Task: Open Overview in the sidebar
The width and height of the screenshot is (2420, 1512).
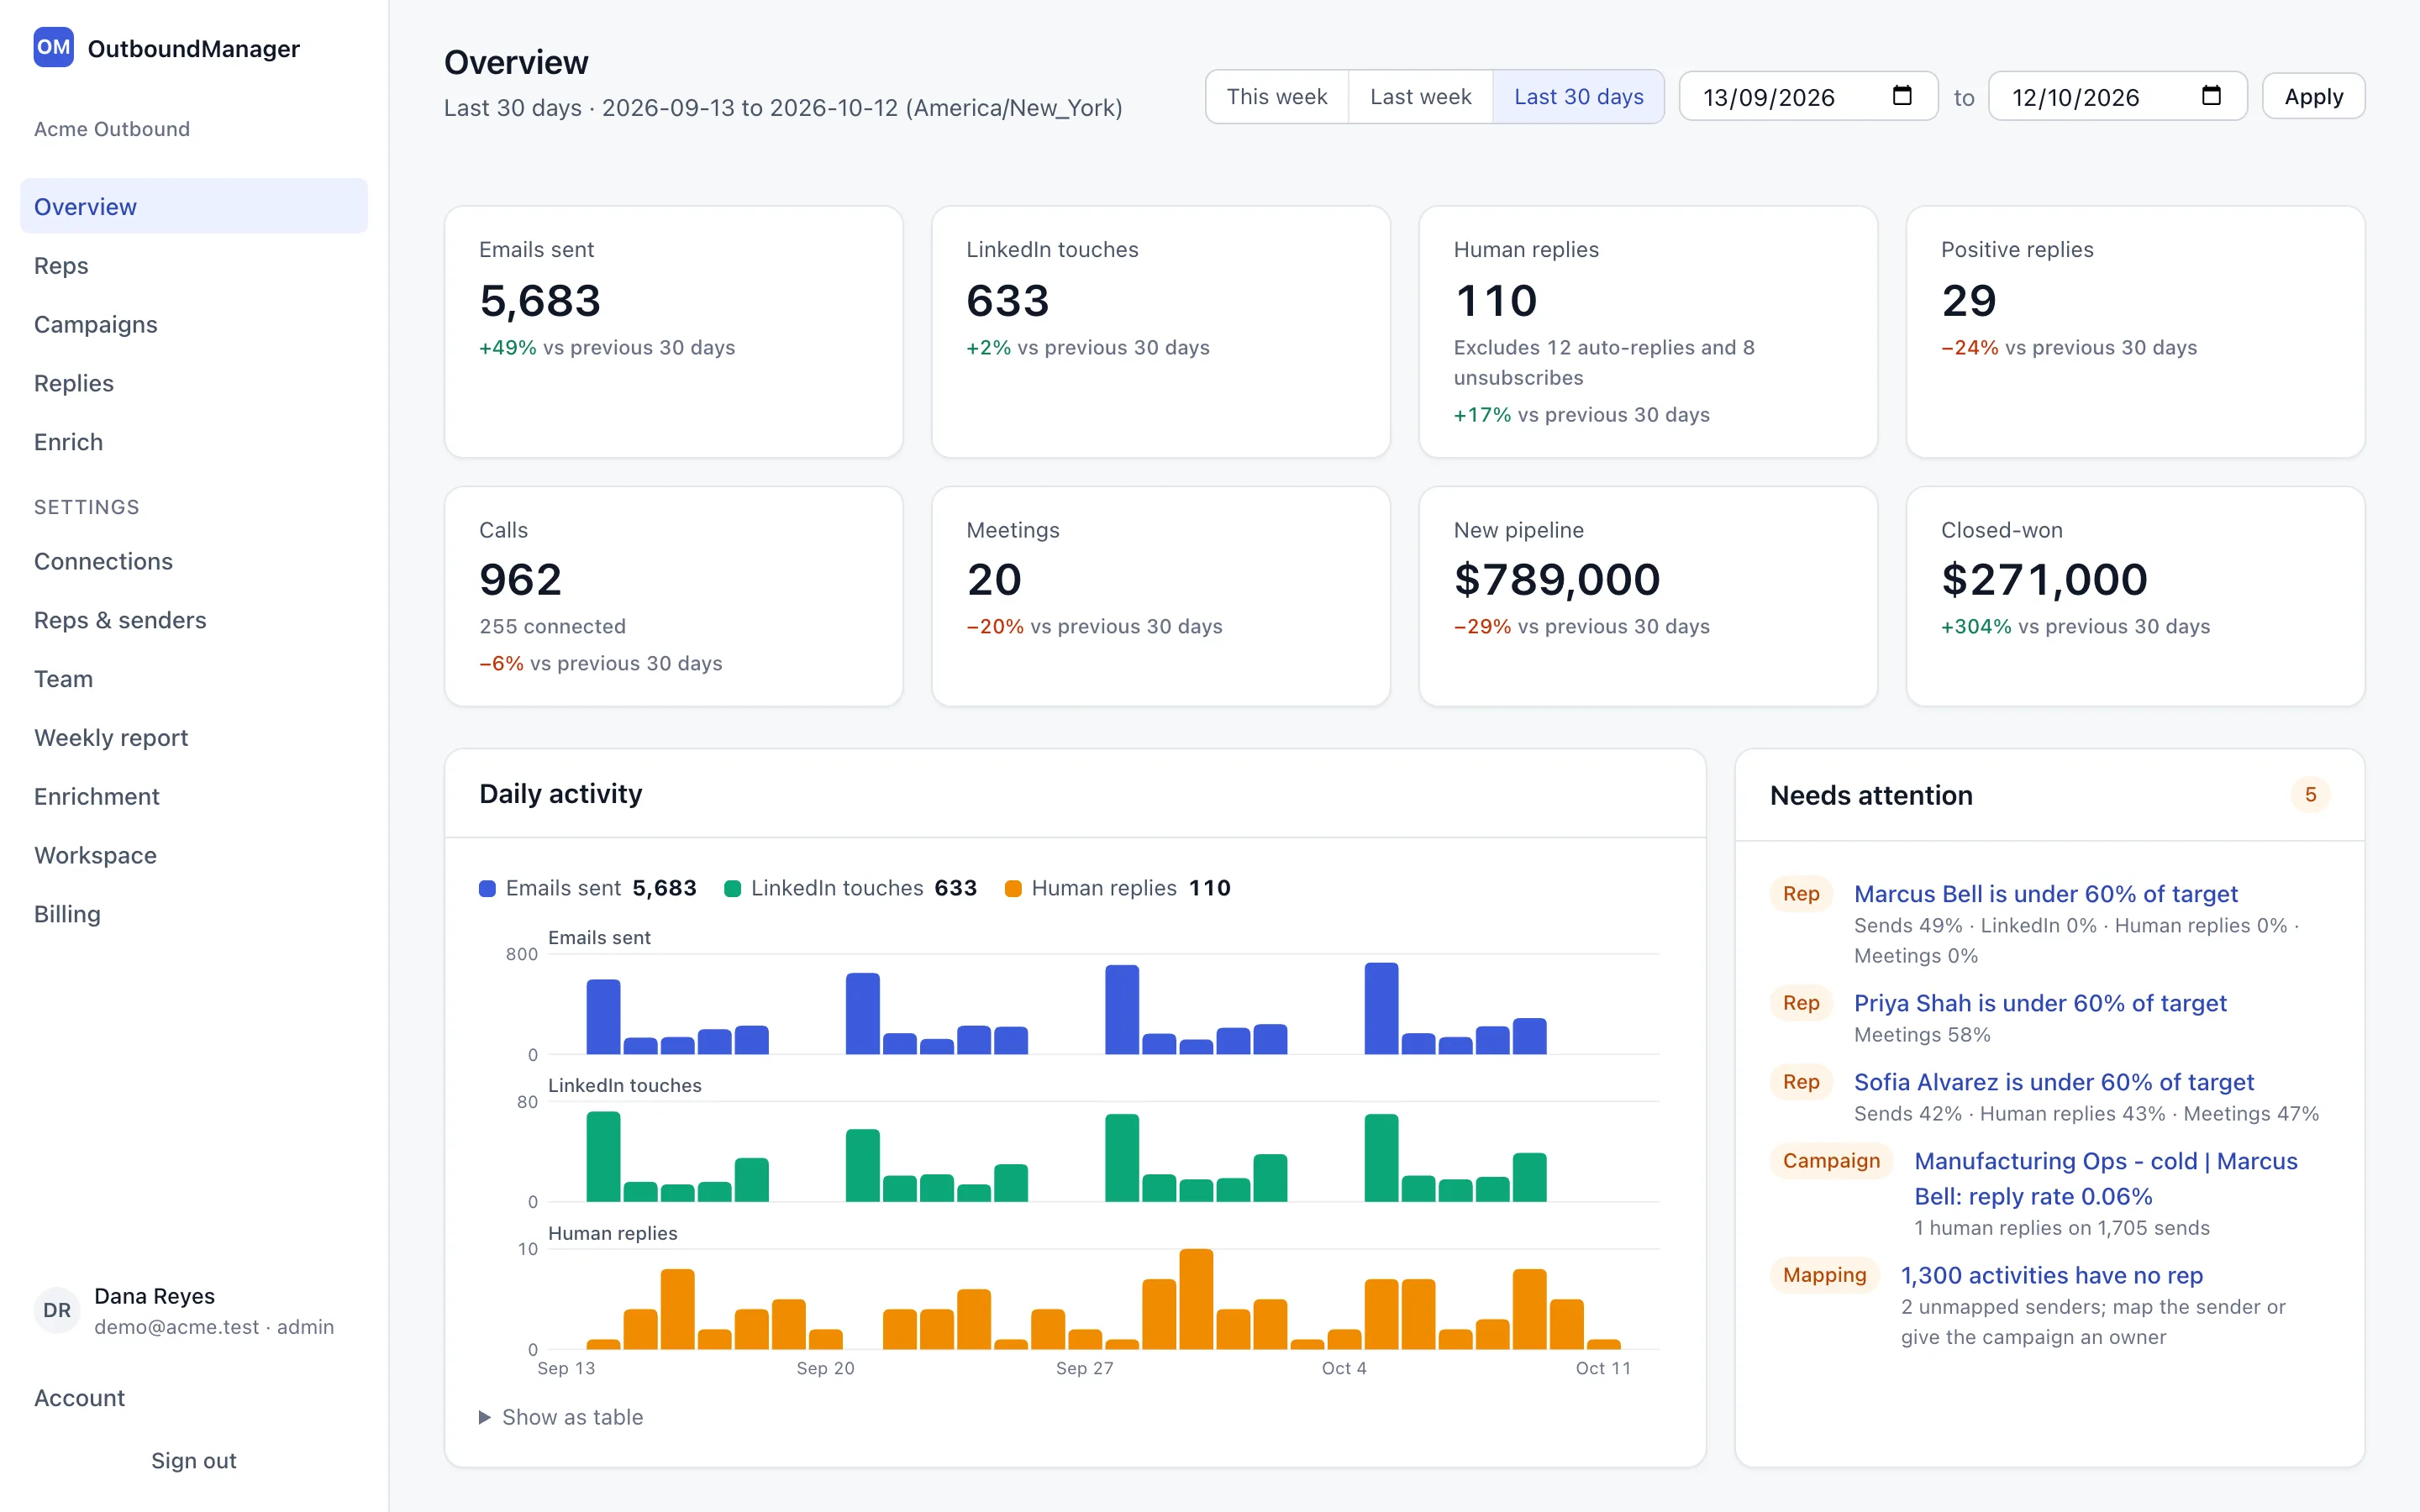Action: pos(194,207)
